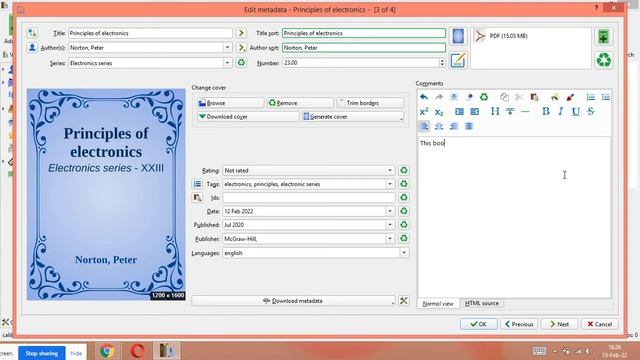
Task: Insert an unordered bullet list in comments
Action: point(606,97)
